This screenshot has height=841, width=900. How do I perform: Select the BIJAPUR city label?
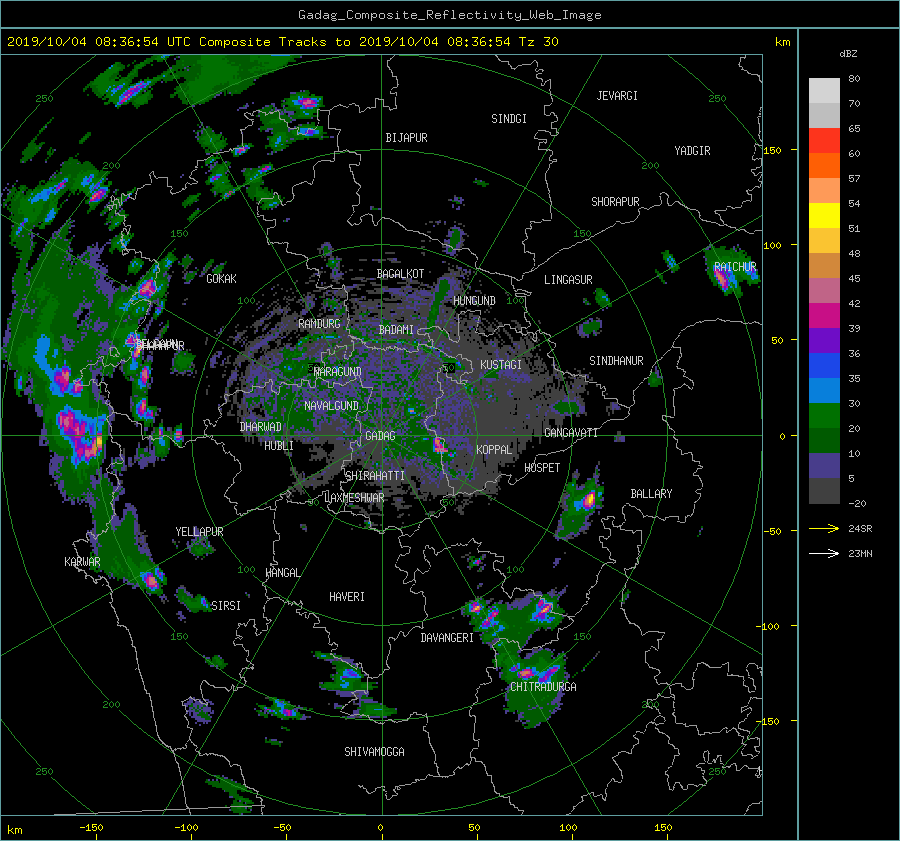point(406,138)
